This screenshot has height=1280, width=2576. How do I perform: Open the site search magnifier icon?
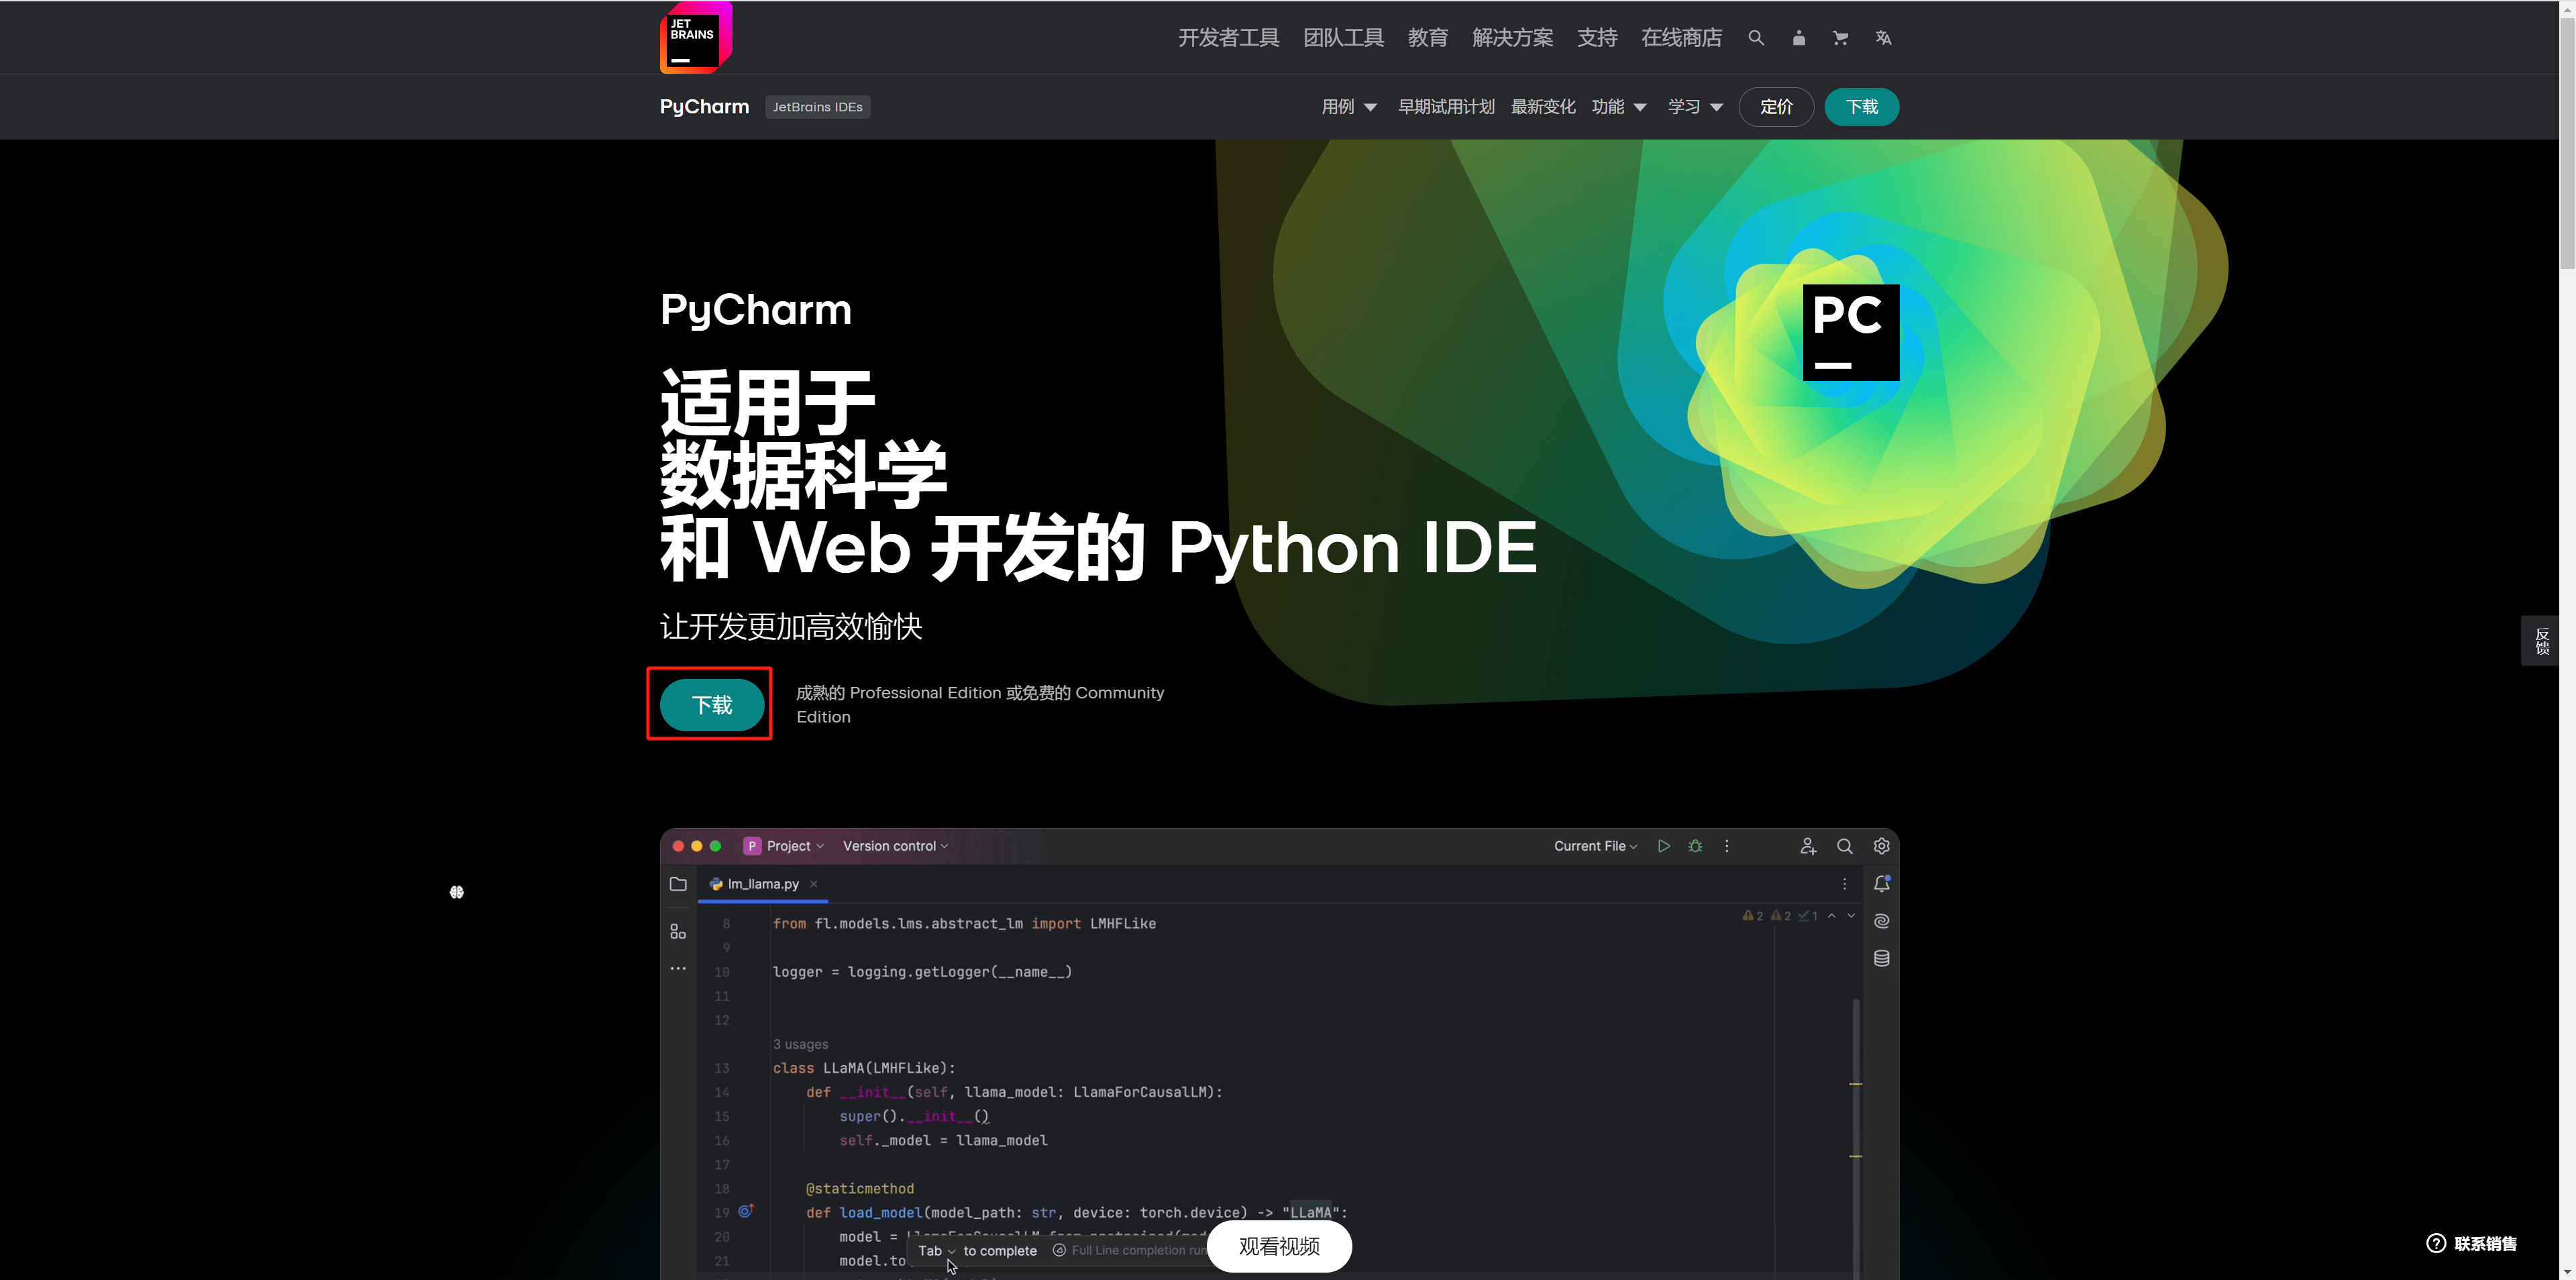[x=1756, y=38]
